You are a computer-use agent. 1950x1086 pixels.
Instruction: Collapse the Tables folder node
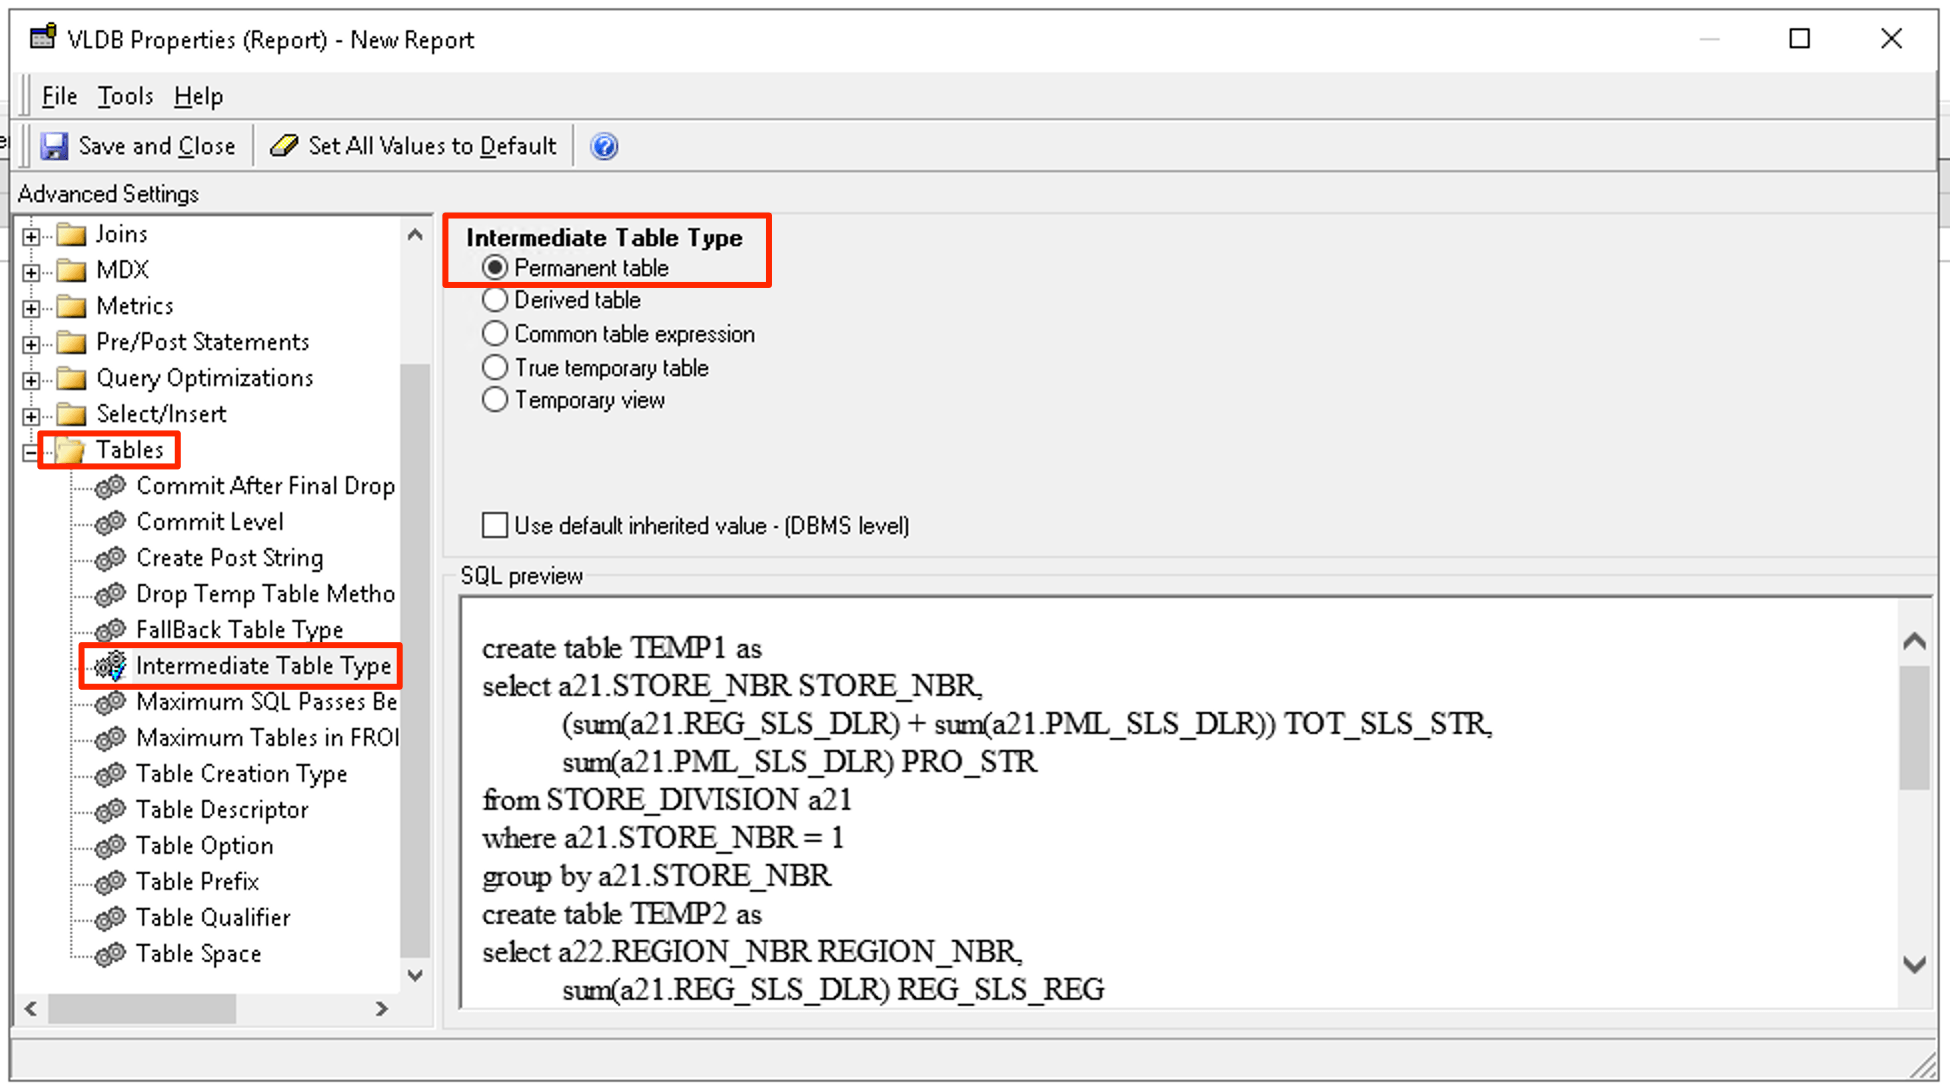click(x=31, y=452)
